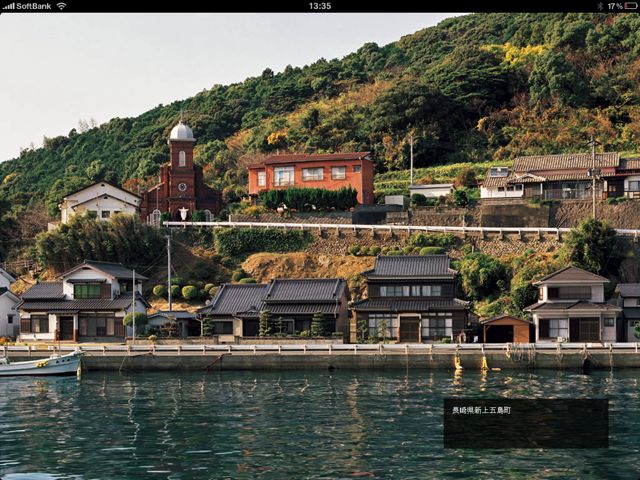The width and height of the screenshot is (640, 480).
Task: Tap the SoftBank carrier label
Action: (x=34, y=6)
